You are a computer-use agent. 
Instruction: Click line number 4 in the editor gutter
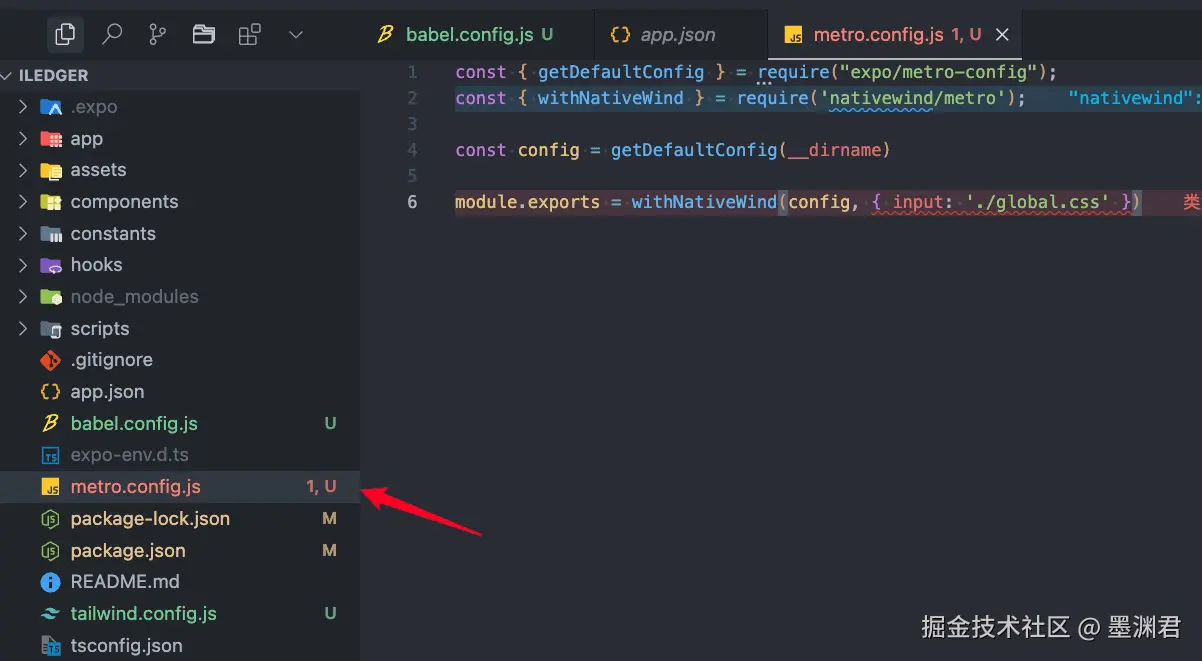[413, 150]
